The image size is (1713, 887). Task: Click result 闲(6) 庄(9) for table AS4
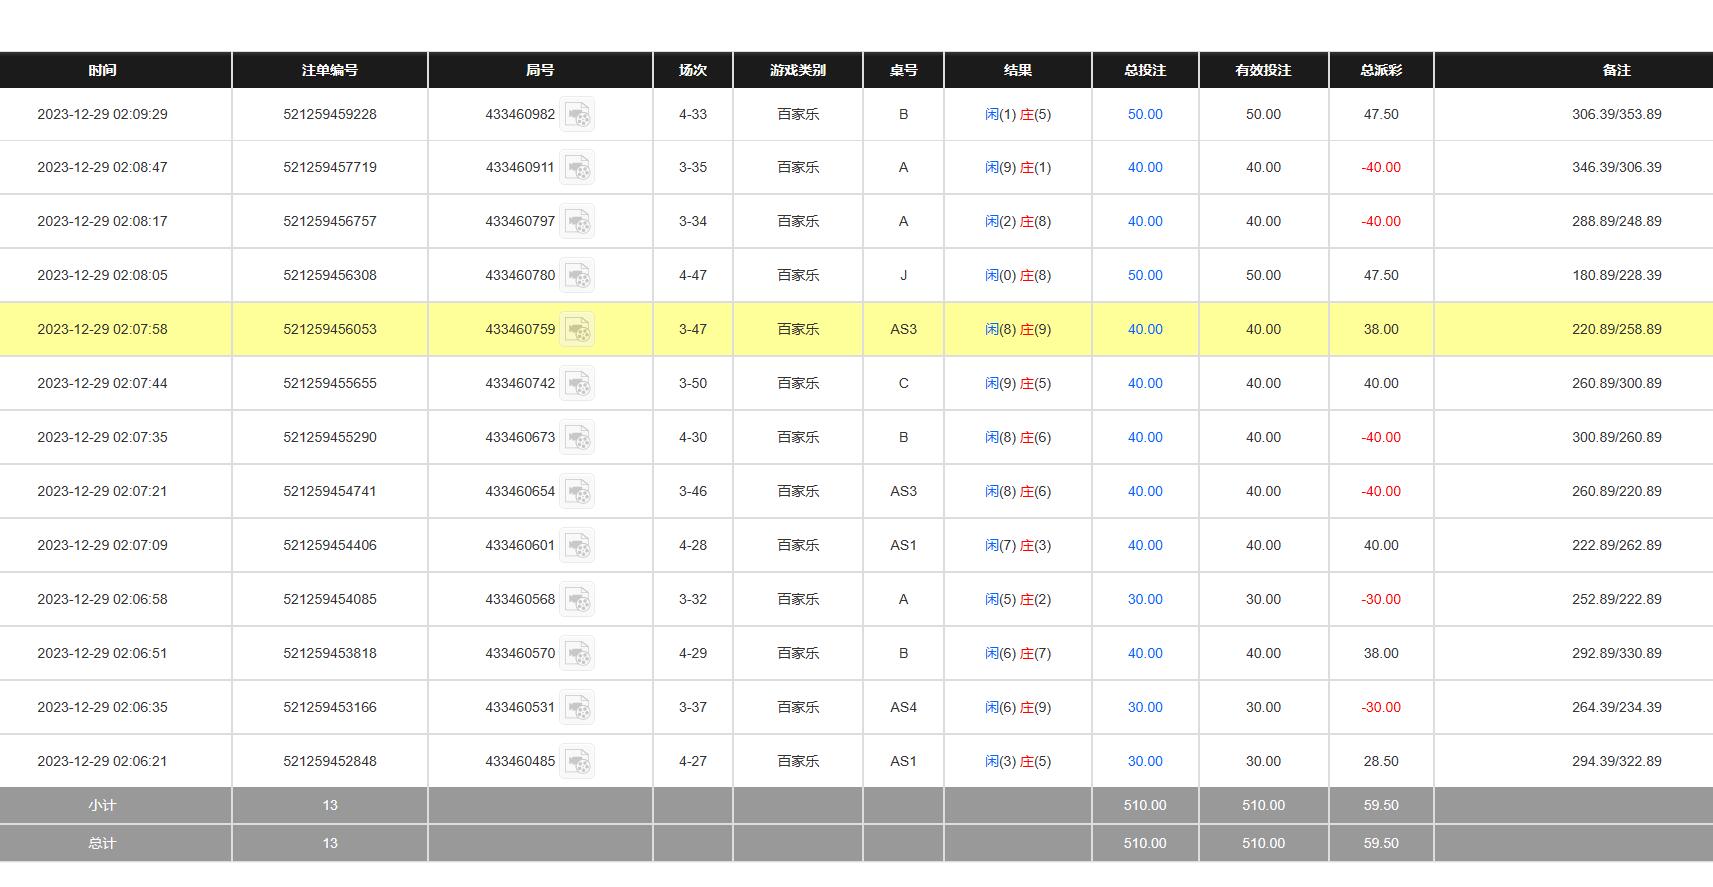click(1018, 708)
